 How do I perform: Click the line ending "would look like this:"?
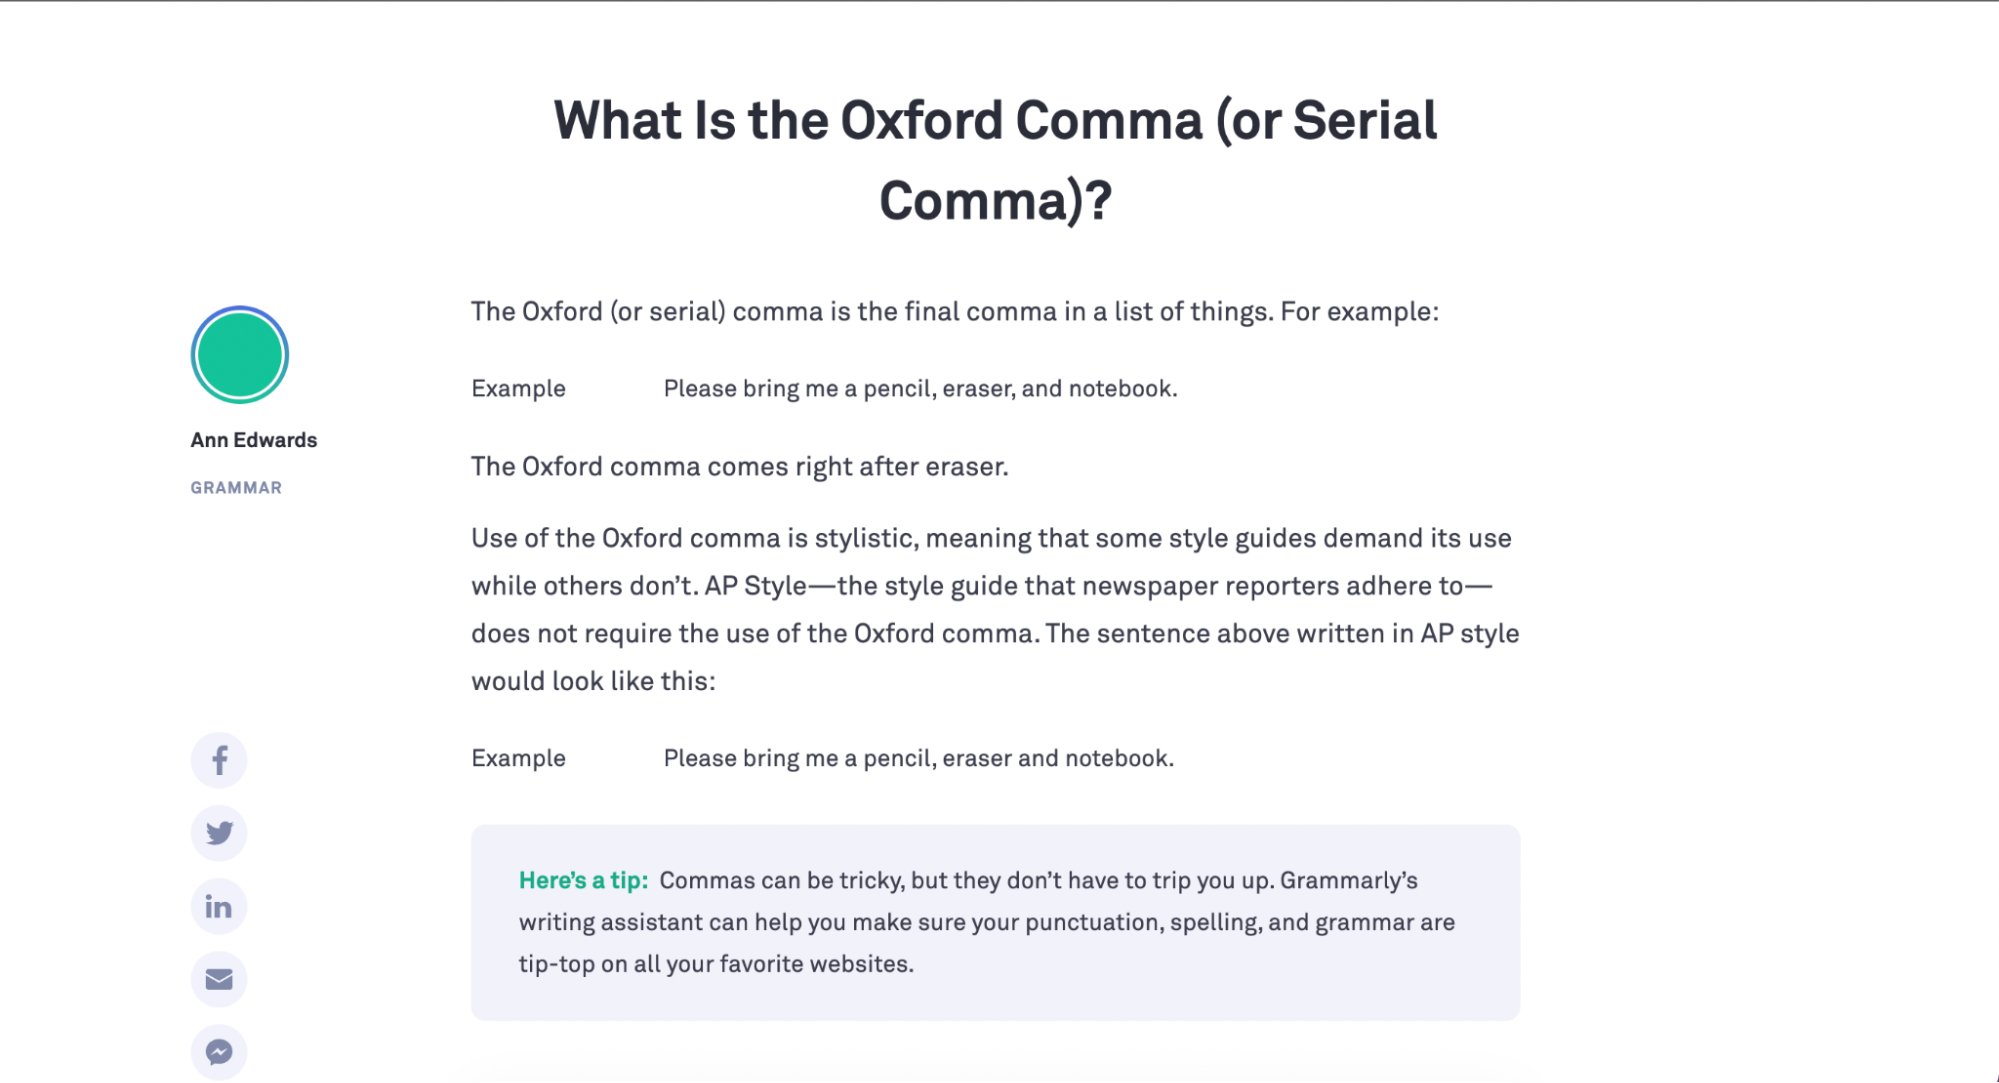tap(593, 682)
